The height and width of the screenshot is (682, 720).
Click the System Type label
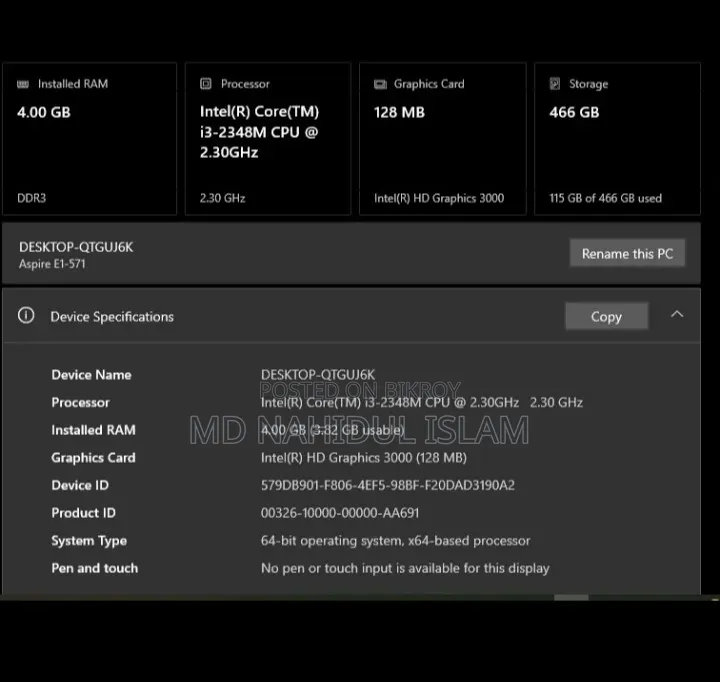click(89, 541)
